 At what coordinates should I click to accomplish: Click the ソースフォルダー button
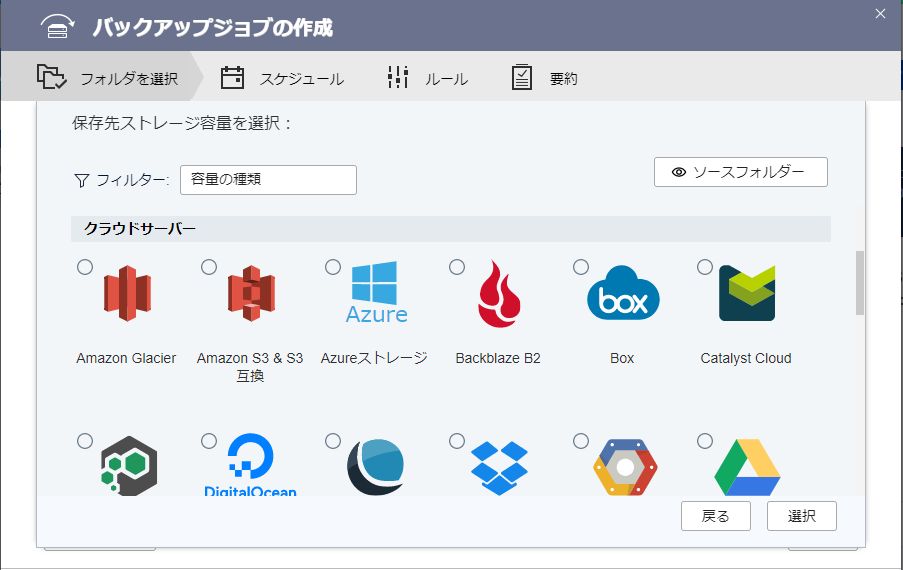pos(741,172)
